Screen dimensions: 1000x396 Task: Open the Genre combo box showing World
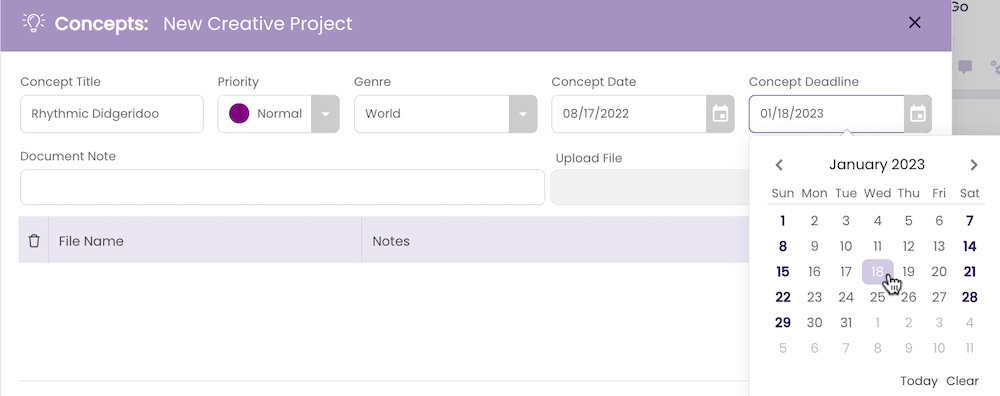click(446, 114)
